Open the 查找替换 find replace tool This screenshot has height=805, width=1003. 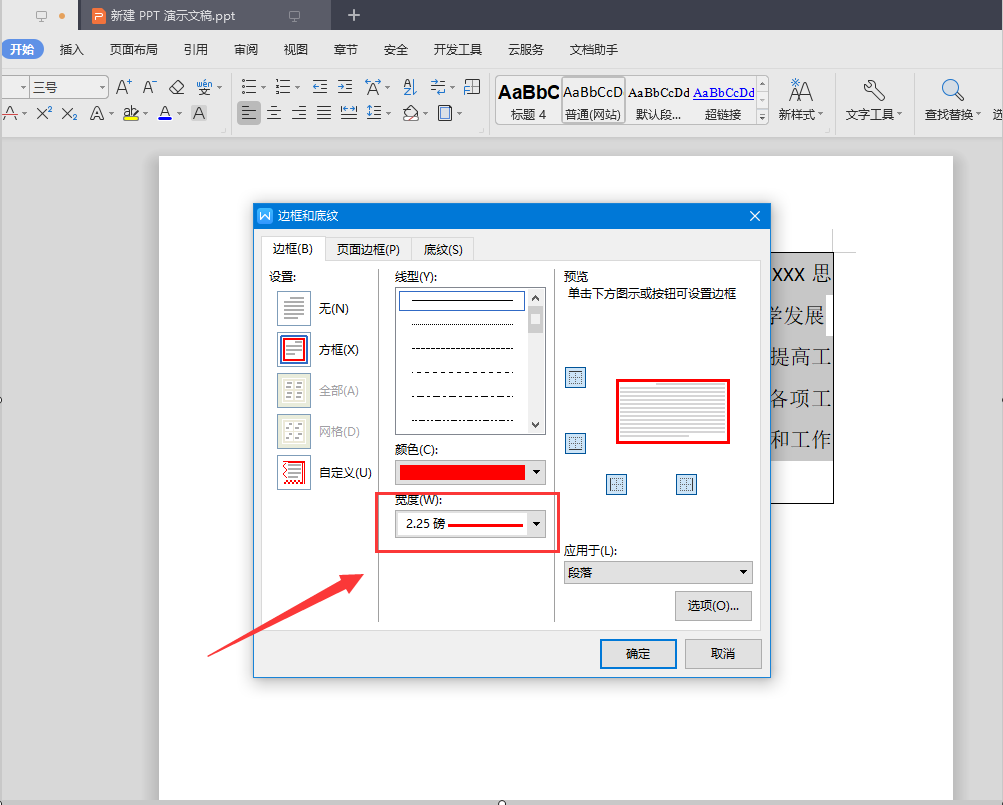click(x=952, y=100)
